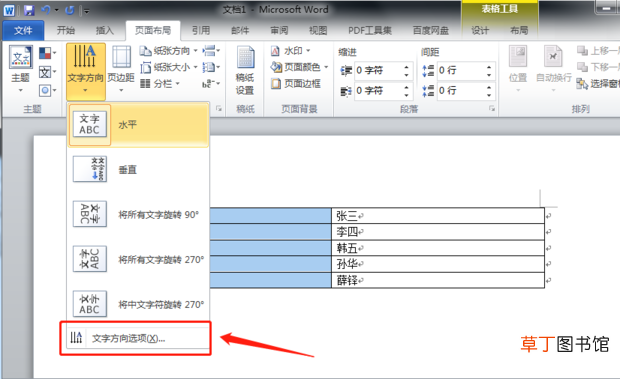Open the 文件 File tab
620x379 pixels.
coord(23,30)
